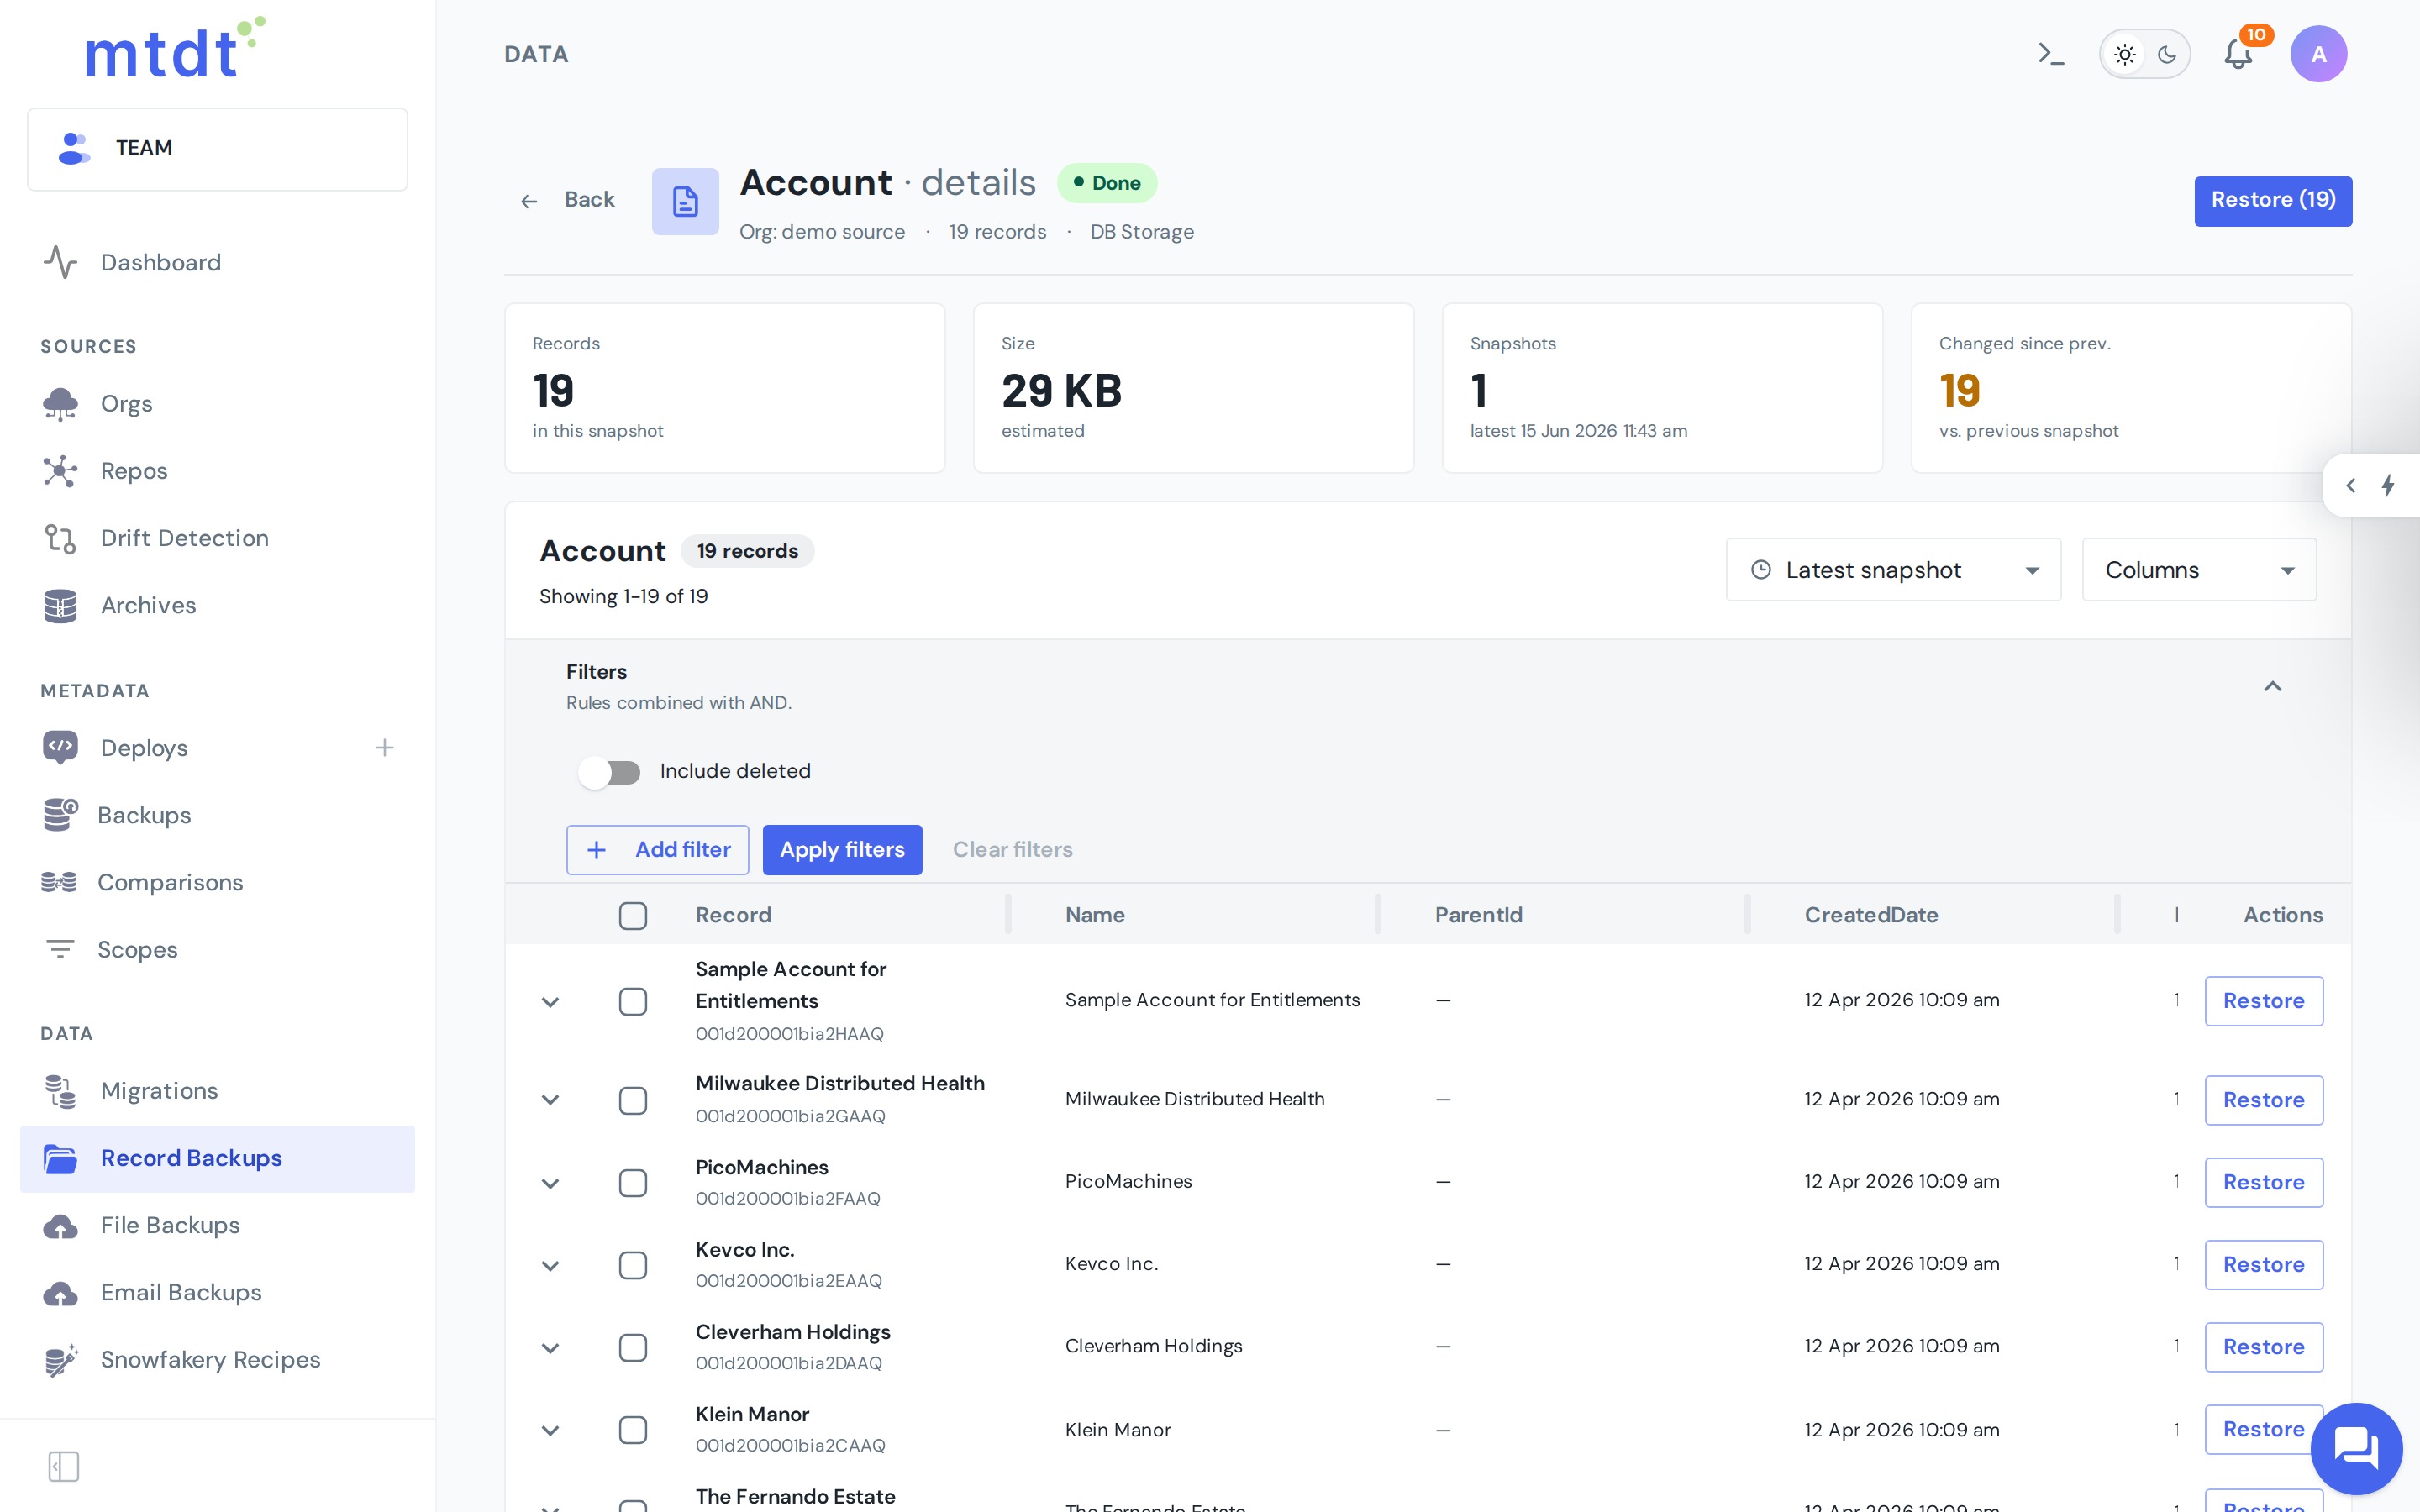Click Apply filters button
The width and height of the screenshot is (2420, 1512).
coord(842,850)
